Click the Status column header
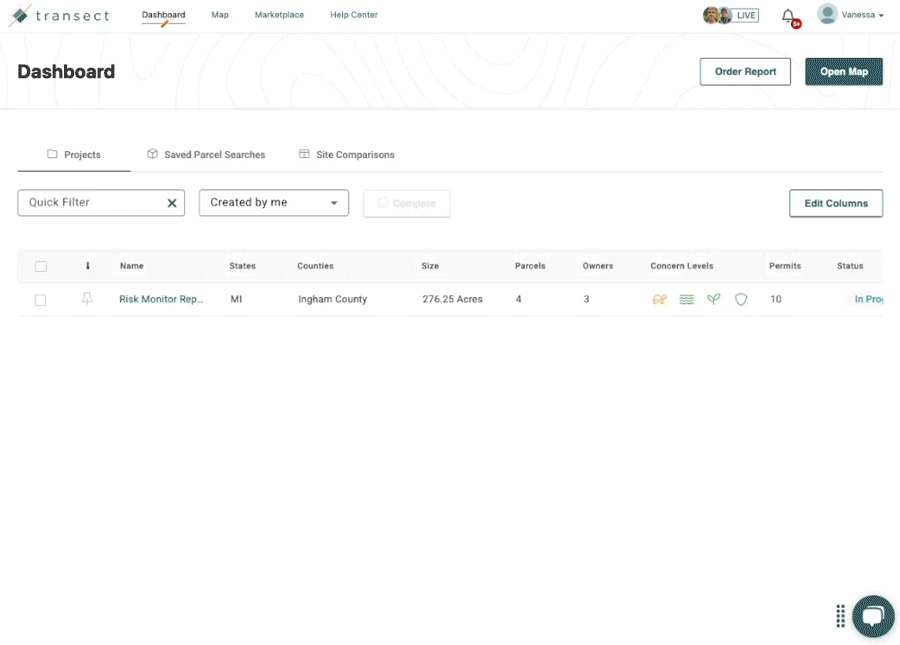The width and height of the screenshot is (900, 645). (850, 266)
